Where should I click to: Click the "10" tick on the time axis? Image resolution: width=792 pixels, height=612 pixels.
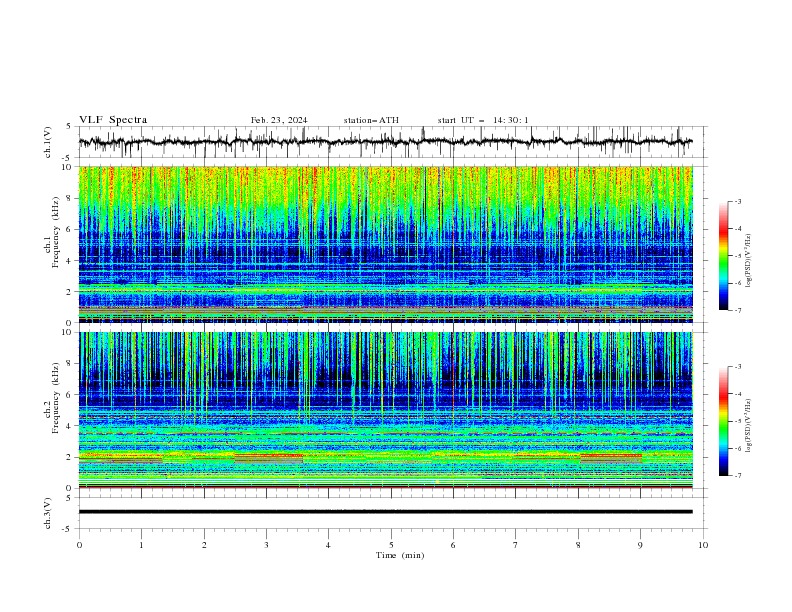pos(703,545)
